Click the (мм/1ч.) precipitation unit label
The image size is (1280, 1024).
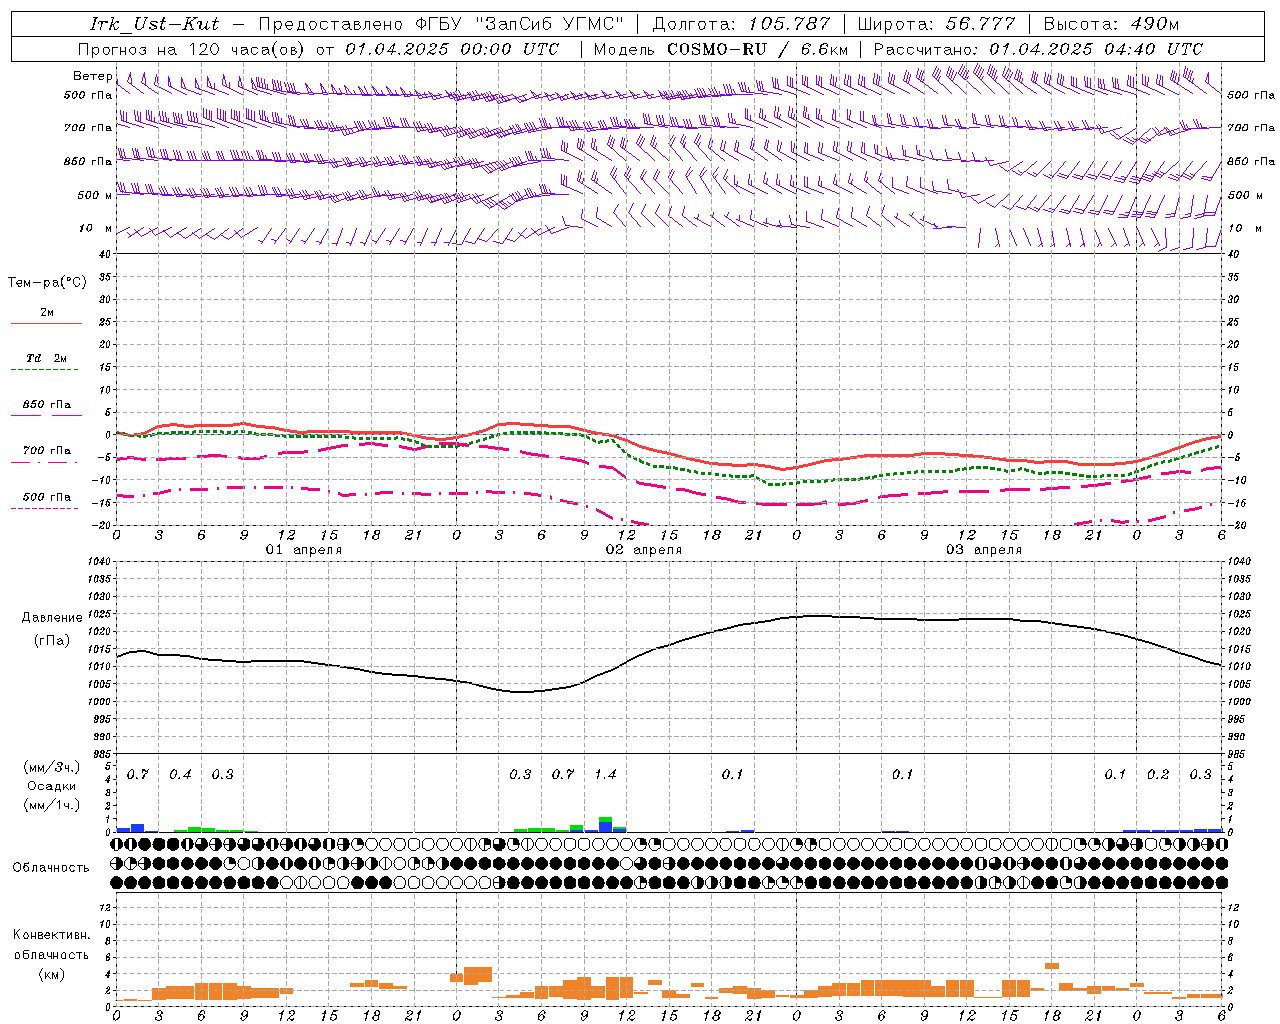pos(52,804)
